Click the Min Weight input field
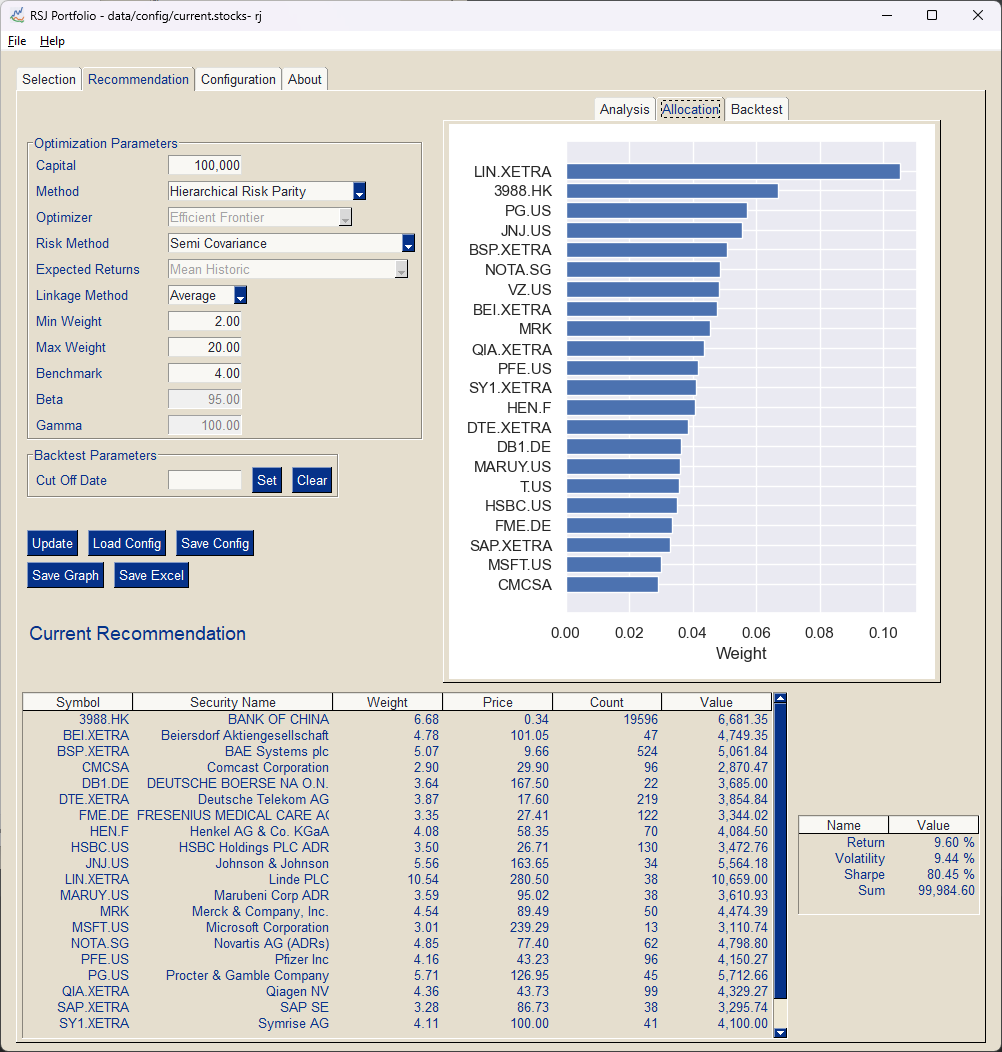This screenshot has height=1052, width=1002. pyautogui.click(x=205, y=321)
